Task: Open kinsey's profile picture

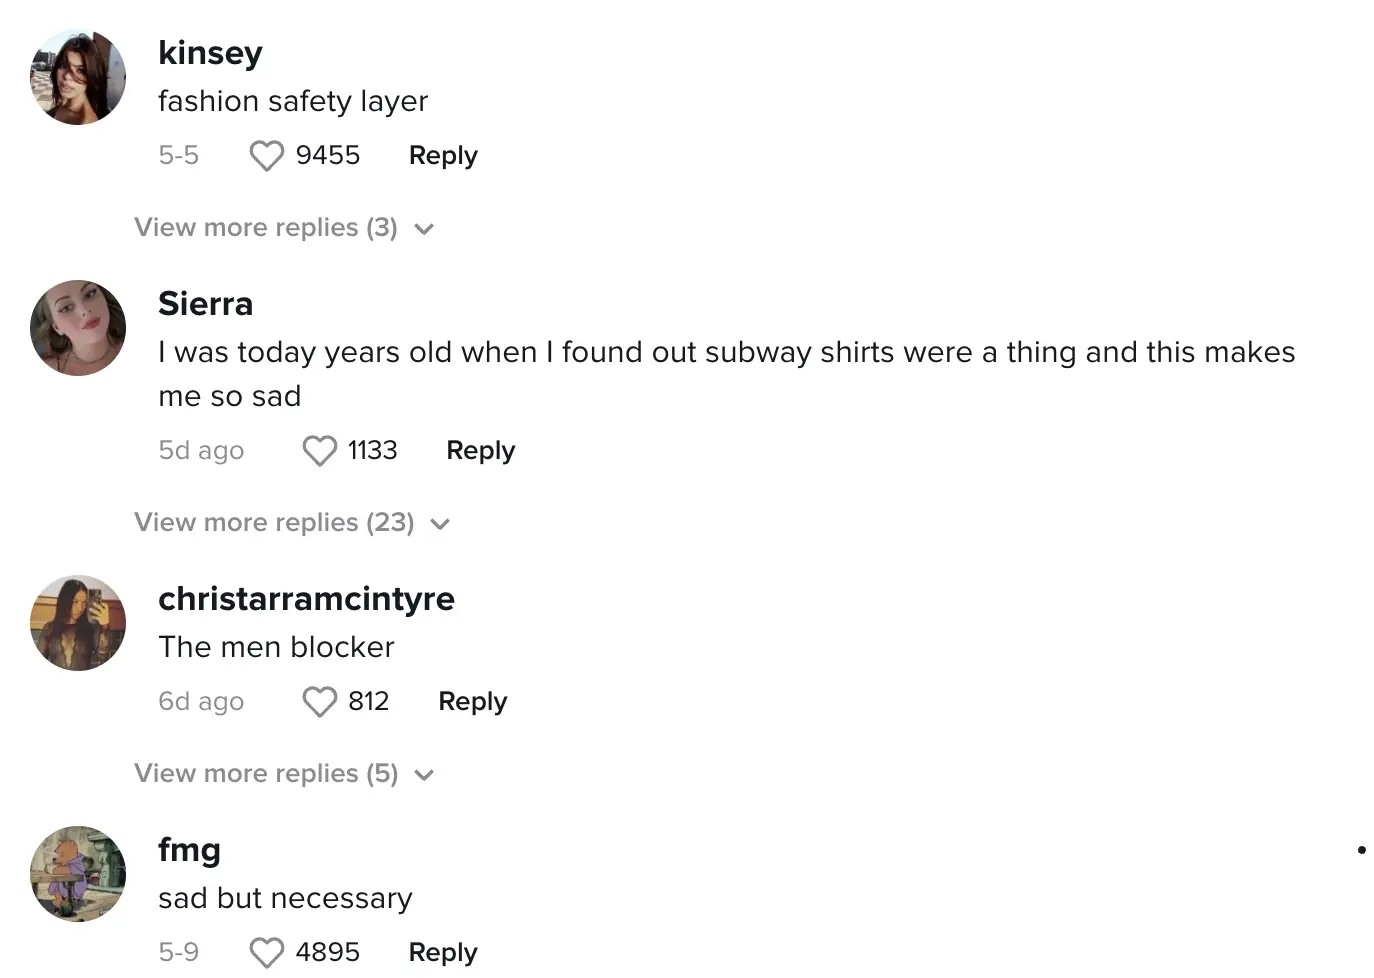Action: pyautogui.click(x=78, y=77)
